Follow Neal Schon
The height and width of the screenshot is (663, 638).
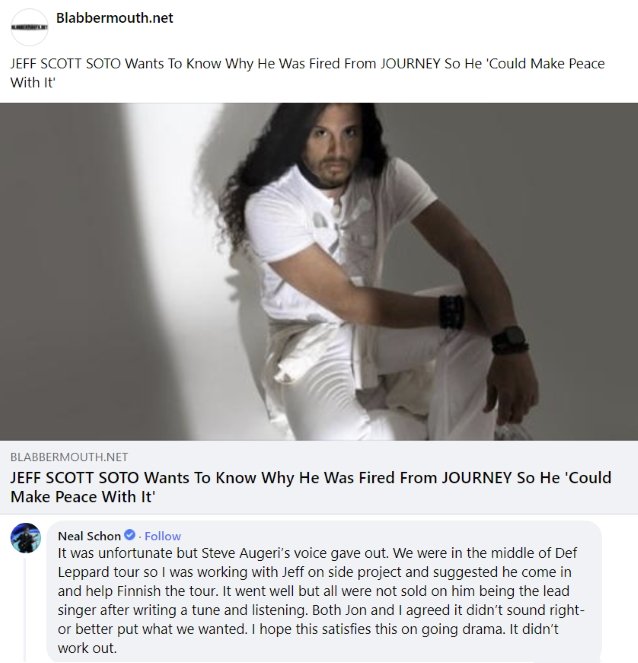point(163,536)
